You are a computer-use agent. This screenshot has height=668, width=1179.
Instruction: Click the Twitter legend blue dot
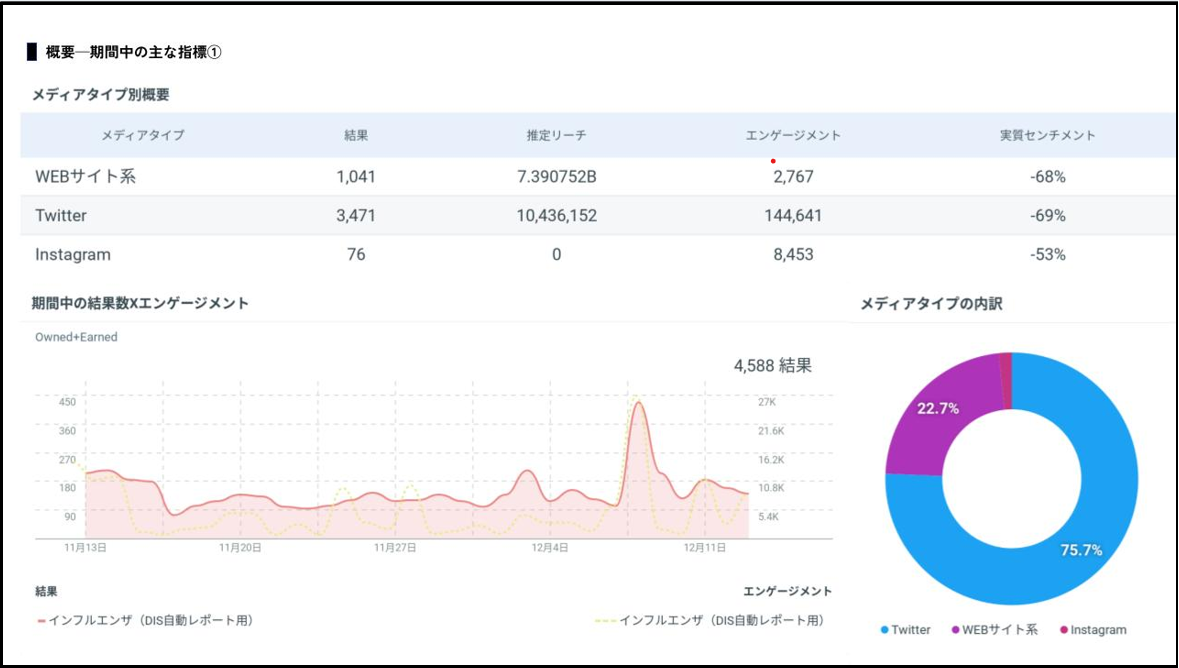pos(885,630)
